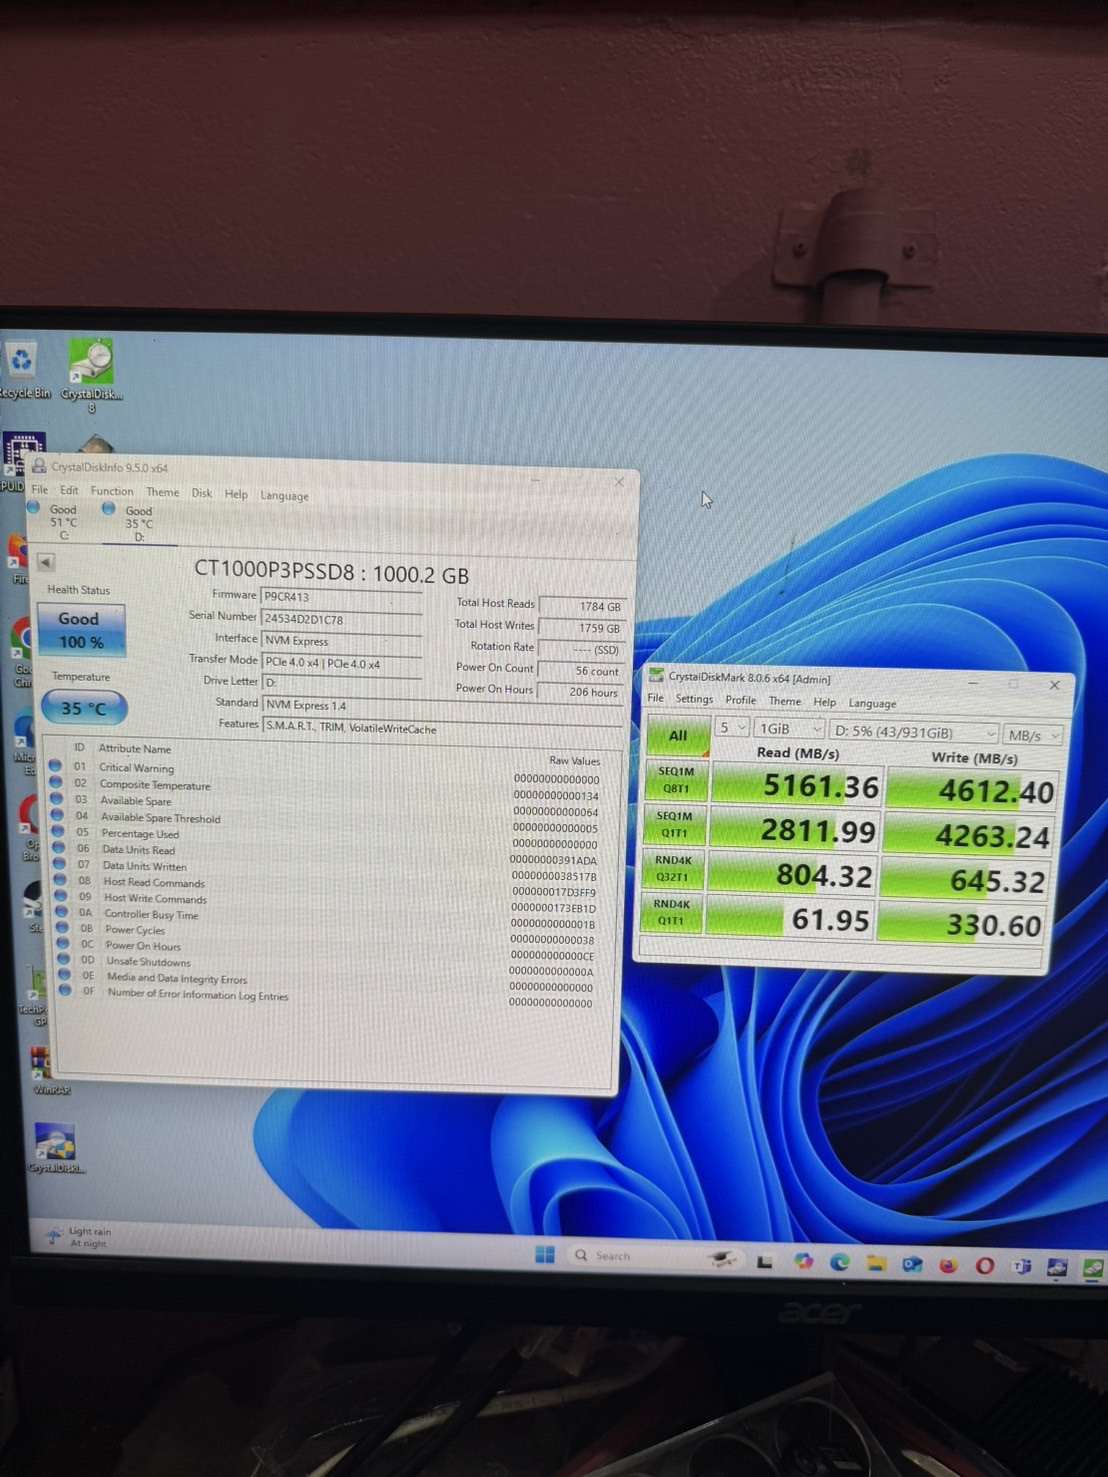The image size is (1108, 1477).
Task: Click the Power On Hours value 206 hours
Action: coord(579,692)
